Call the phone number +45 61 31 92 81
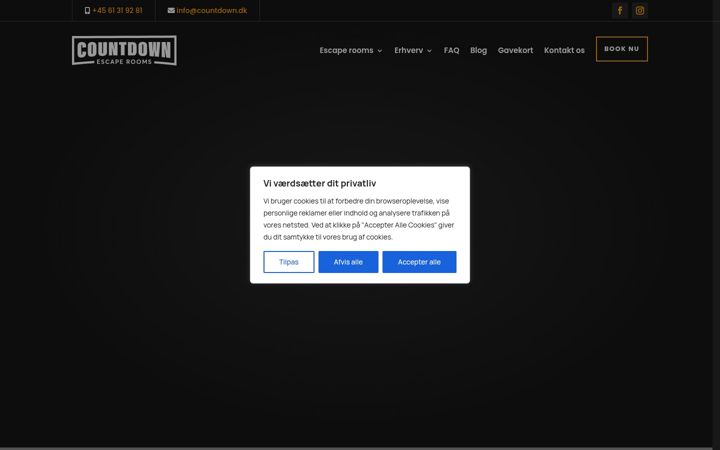This screenshot has height=450, width=720. click(118, 11)
